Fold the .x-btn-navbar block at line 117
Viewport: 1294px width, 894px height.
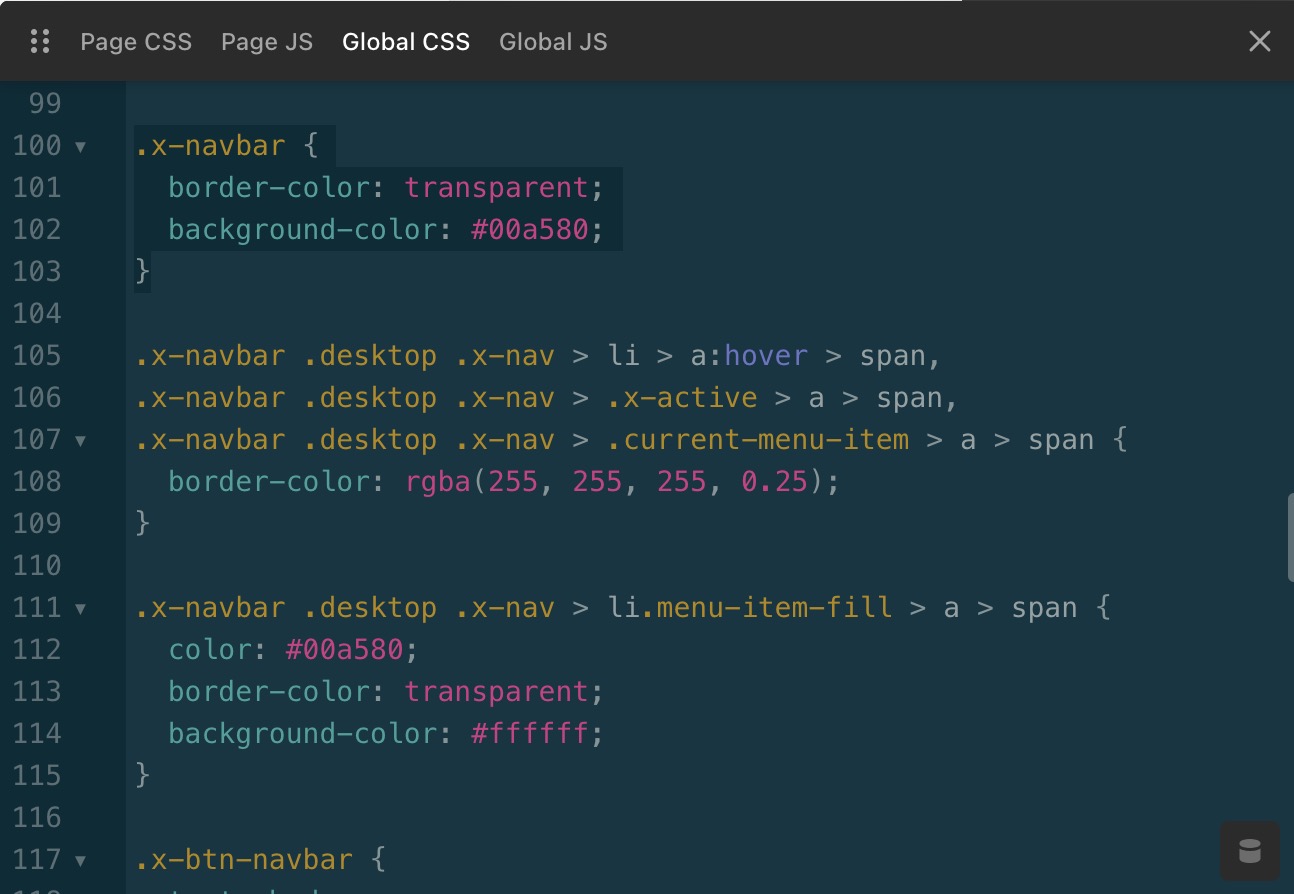coord(80,861)
